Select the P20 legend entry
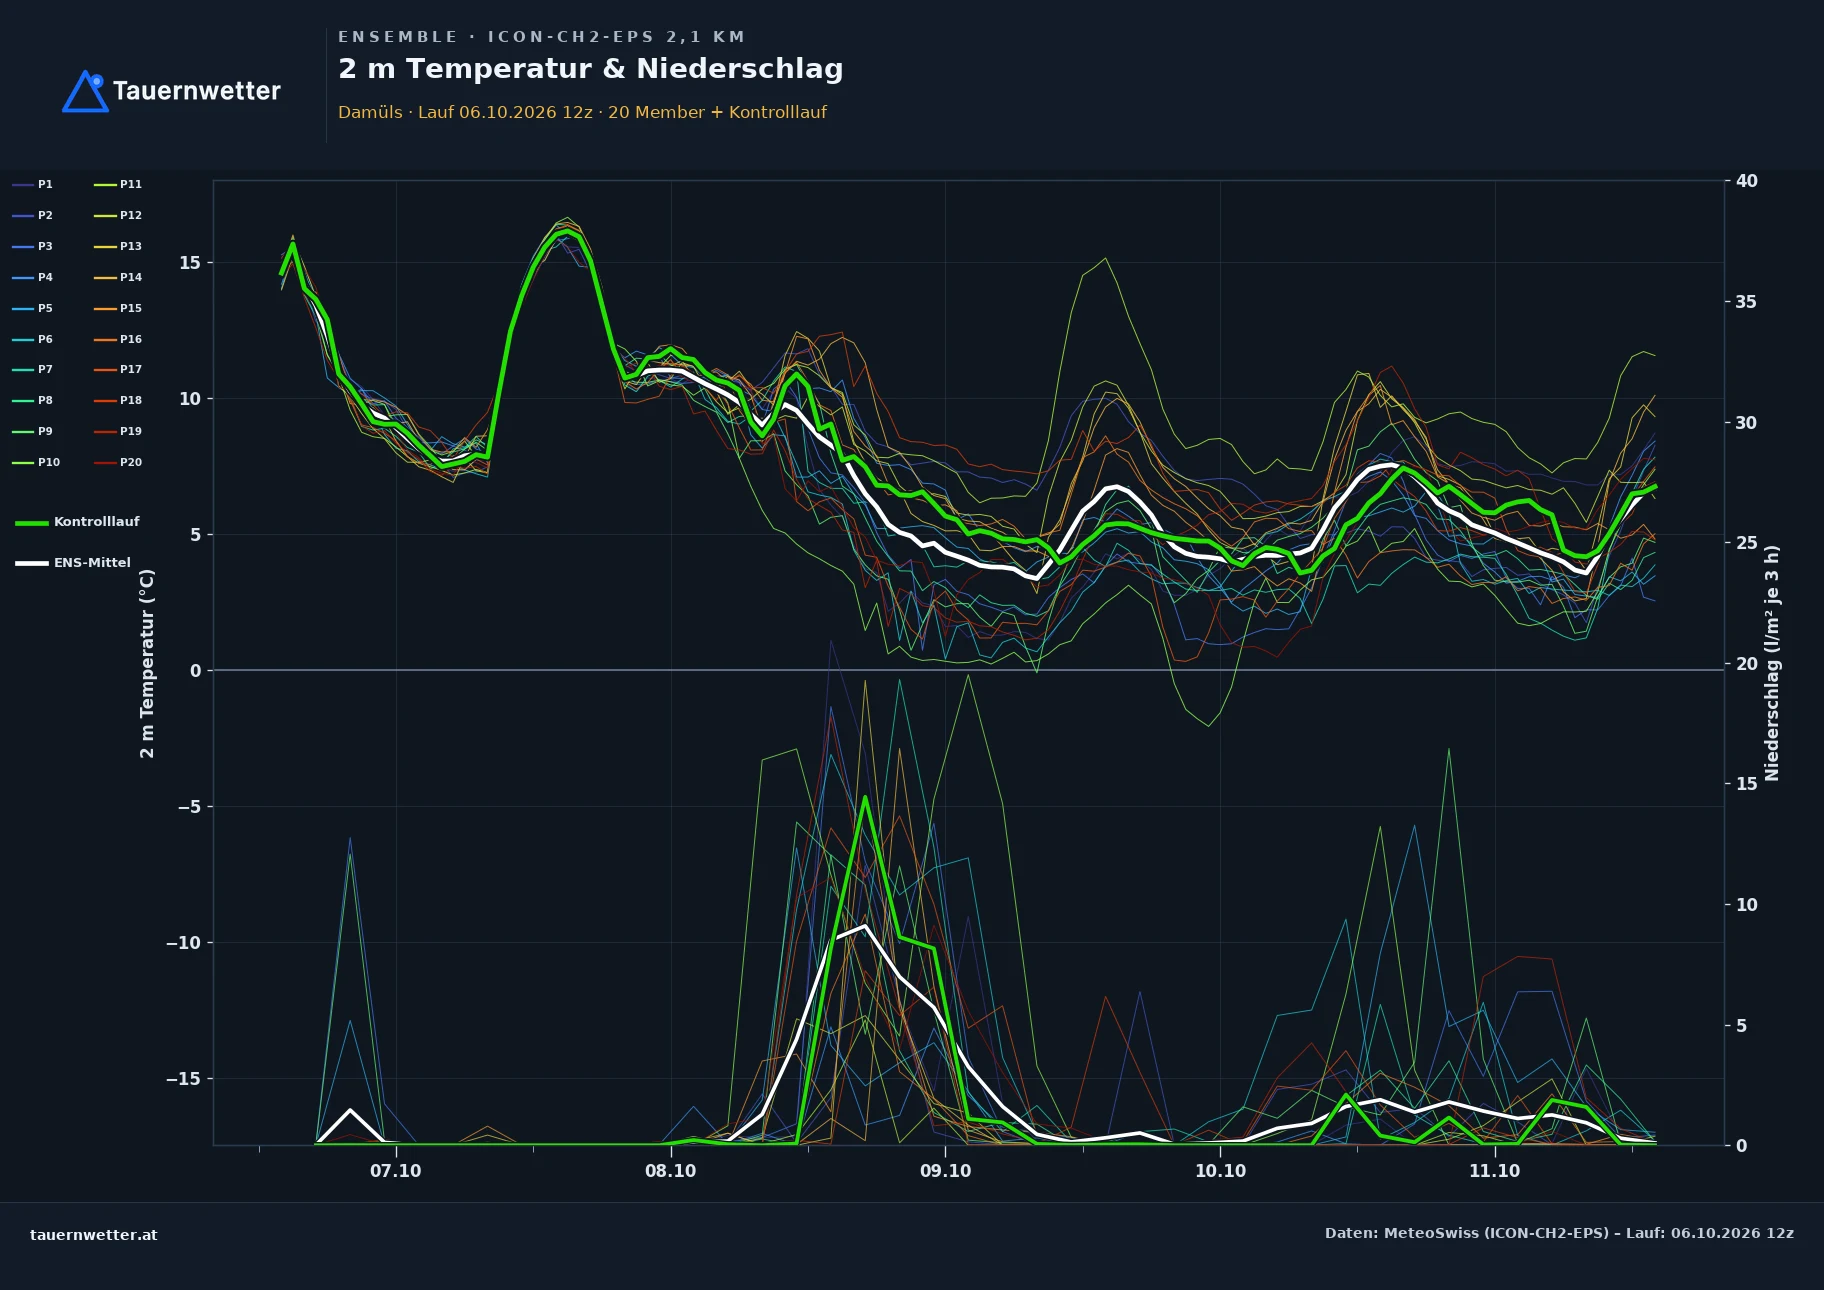 point(118,462)
